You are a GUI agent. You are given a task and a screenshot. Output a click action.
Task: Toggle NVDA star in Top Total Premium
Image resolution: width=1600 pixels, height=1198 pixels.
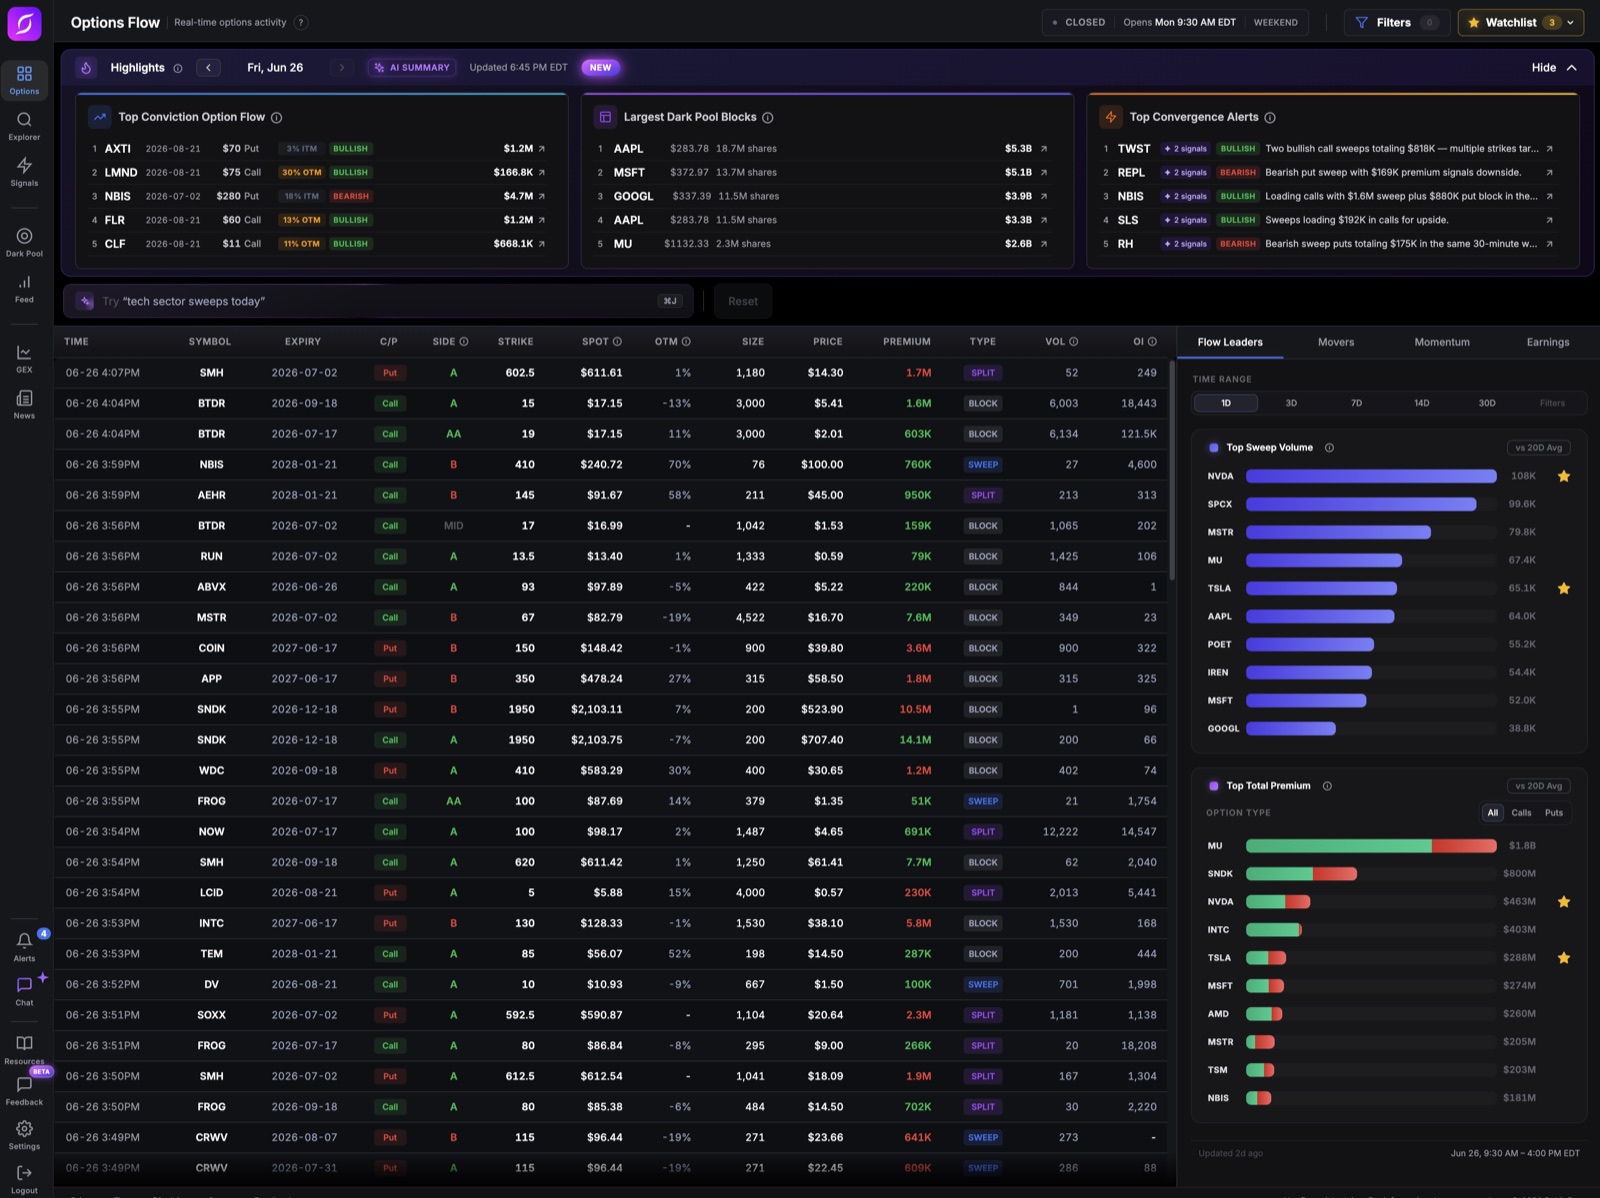(x=1564, y=902)
